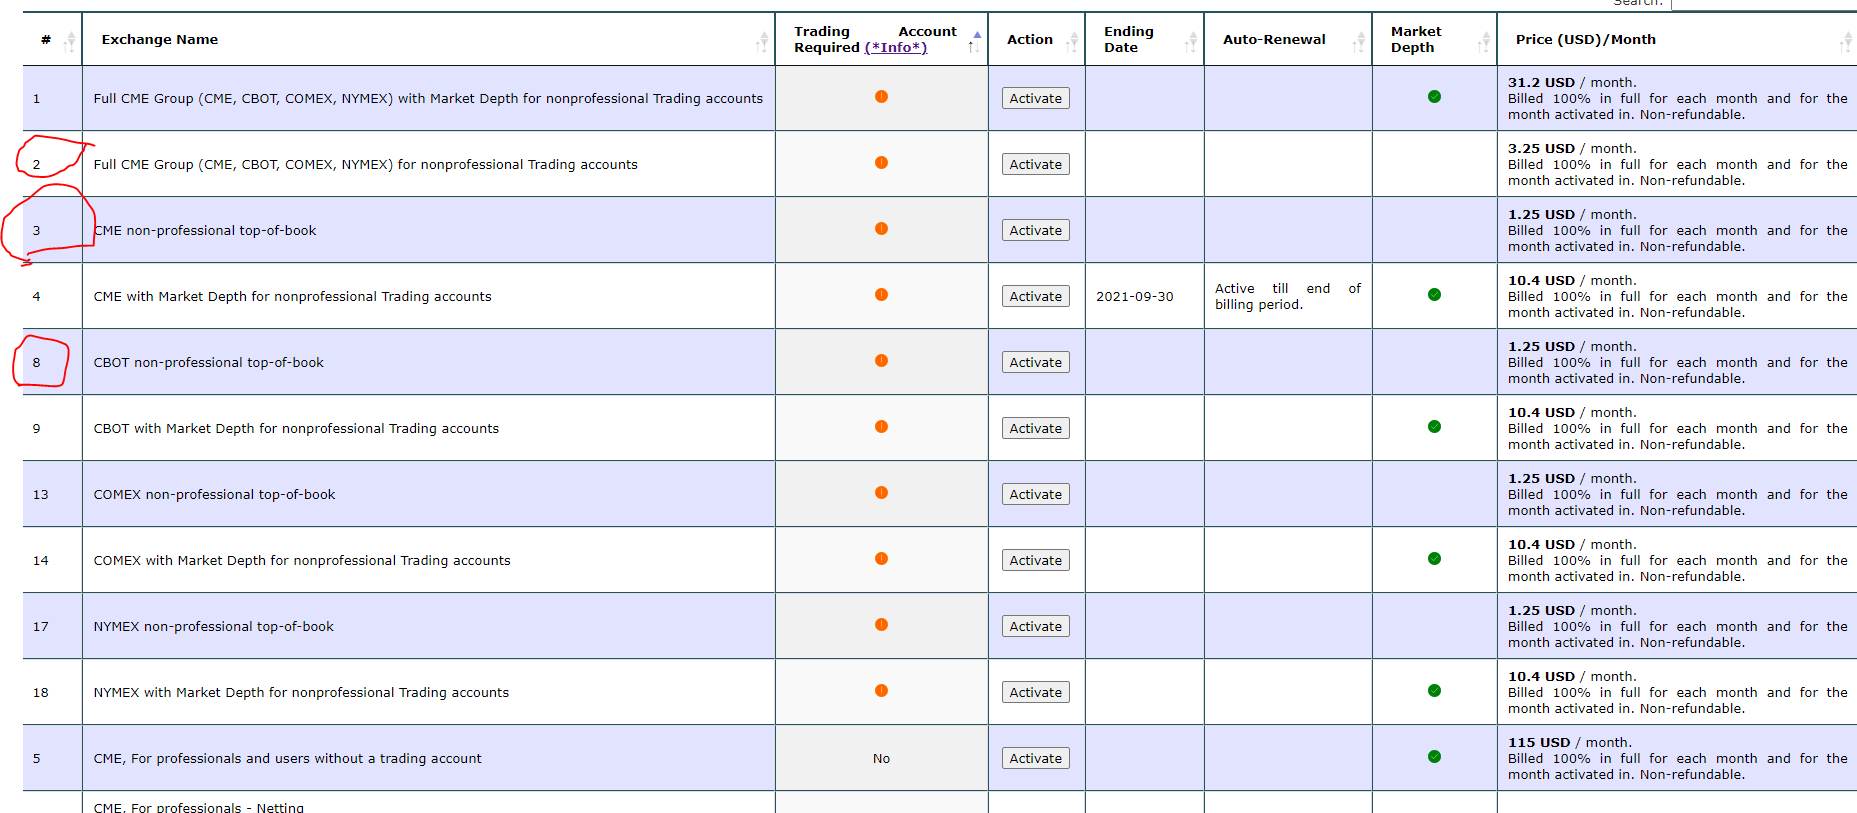Click Activate for CME with Market Depth nonprofessional
Screen dimensions: 1857x813
point(1036,296)
